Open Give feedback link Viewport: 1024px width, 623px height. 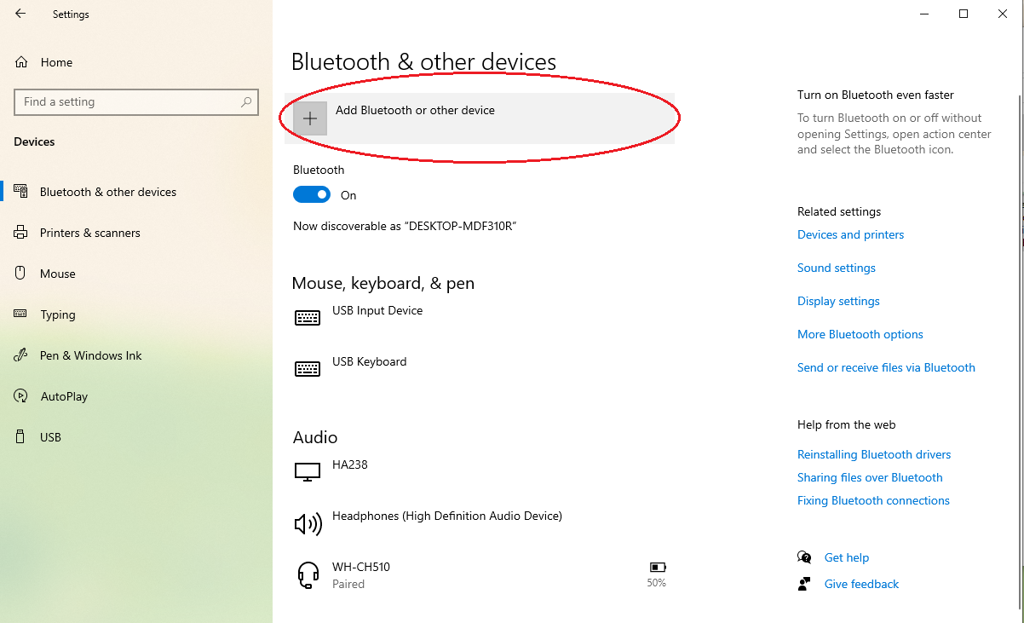click(861, 584)
